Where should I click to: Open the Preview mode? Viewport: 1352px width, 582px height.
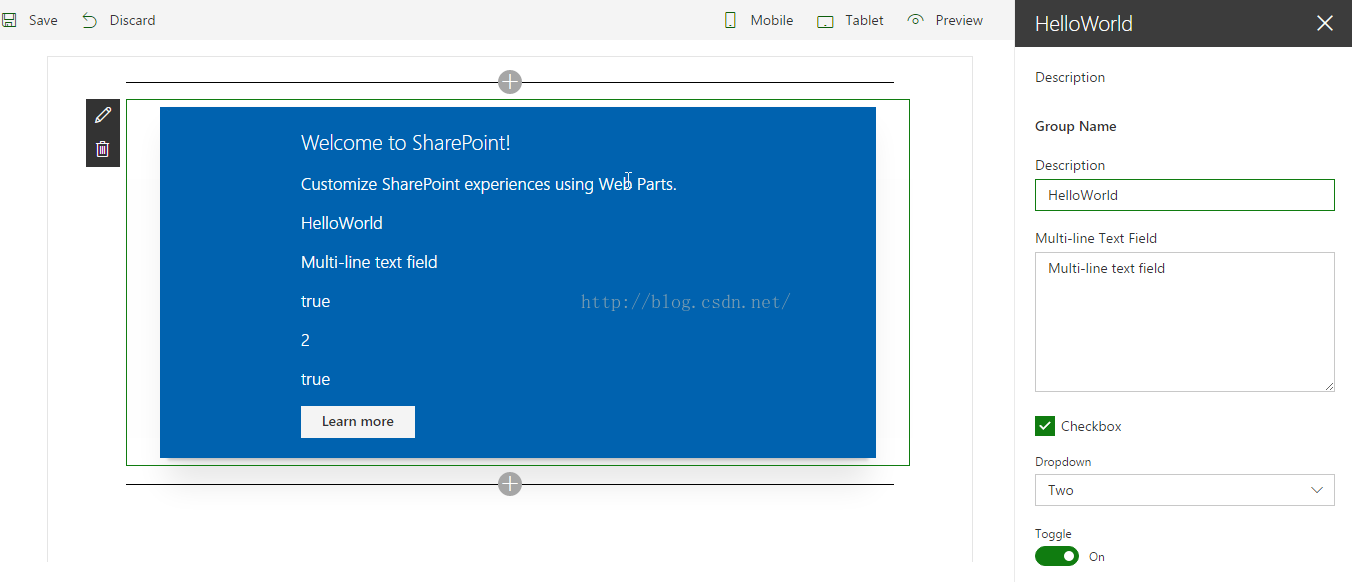click(945, 20)
